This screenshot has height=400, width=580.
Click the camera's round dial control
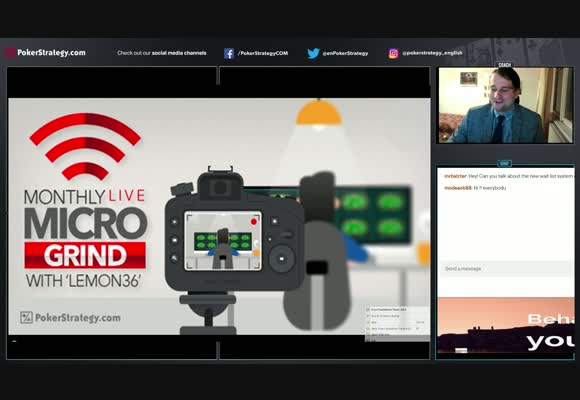[x=282, y=259]
